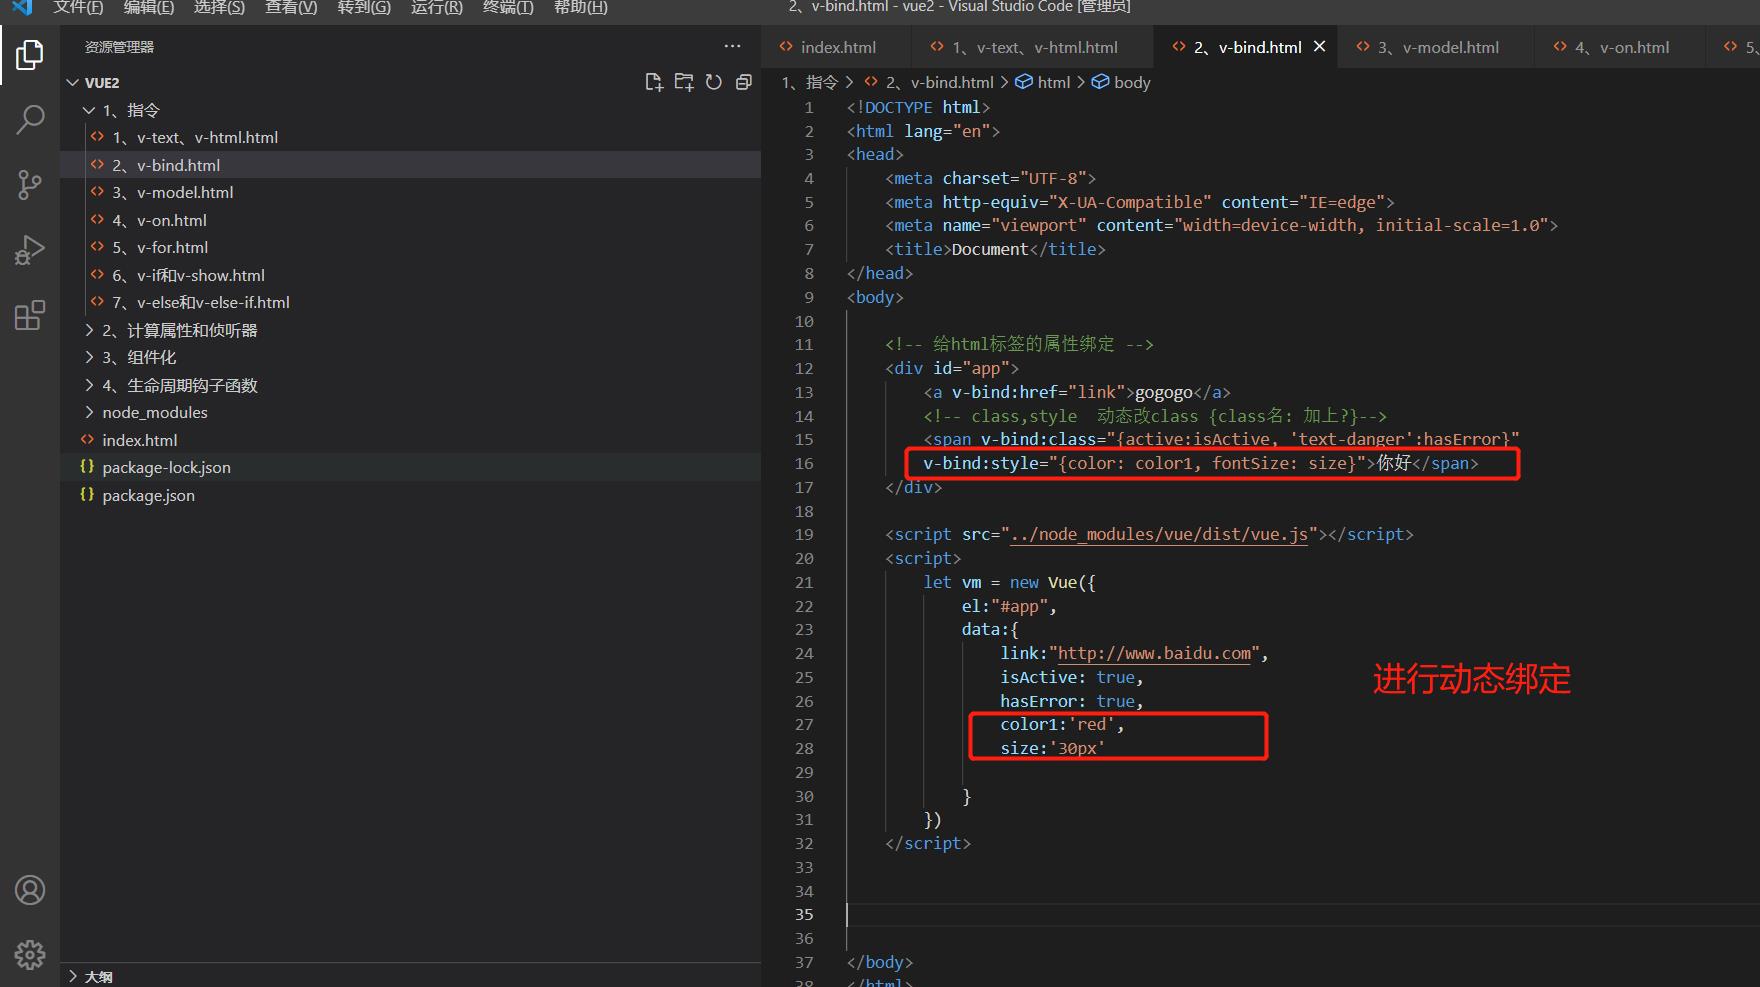Open the explorer more actions ellipsis
The height and width of the screenshot is (987, 1760).
733,46
